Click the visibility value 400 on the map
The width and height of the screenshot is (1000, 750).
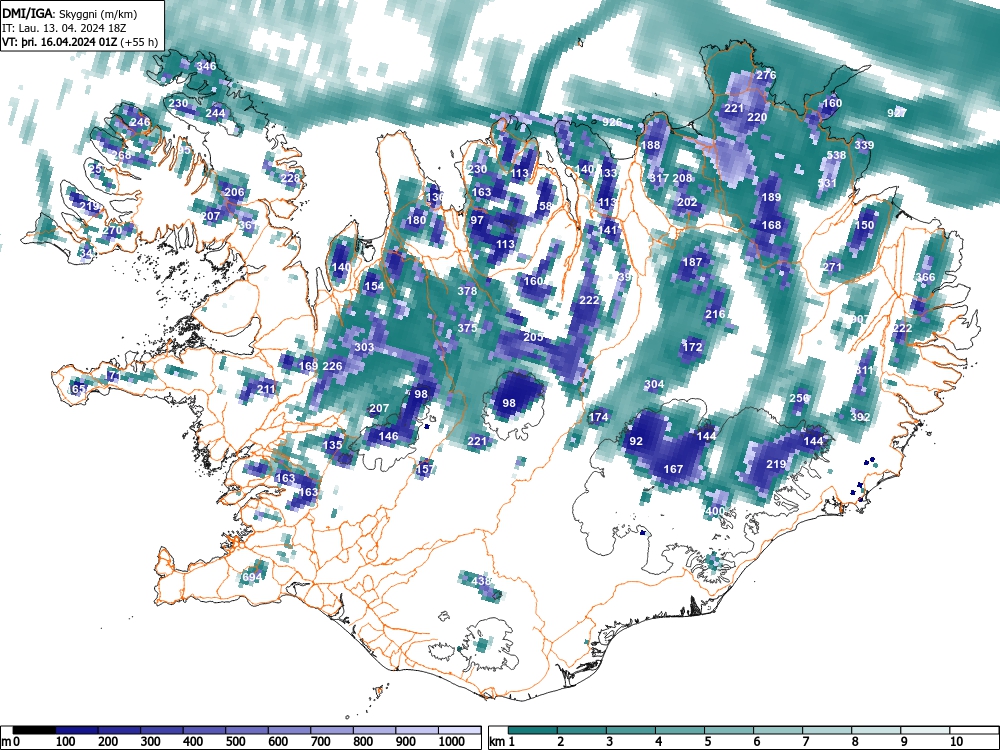tap(716, 511)
